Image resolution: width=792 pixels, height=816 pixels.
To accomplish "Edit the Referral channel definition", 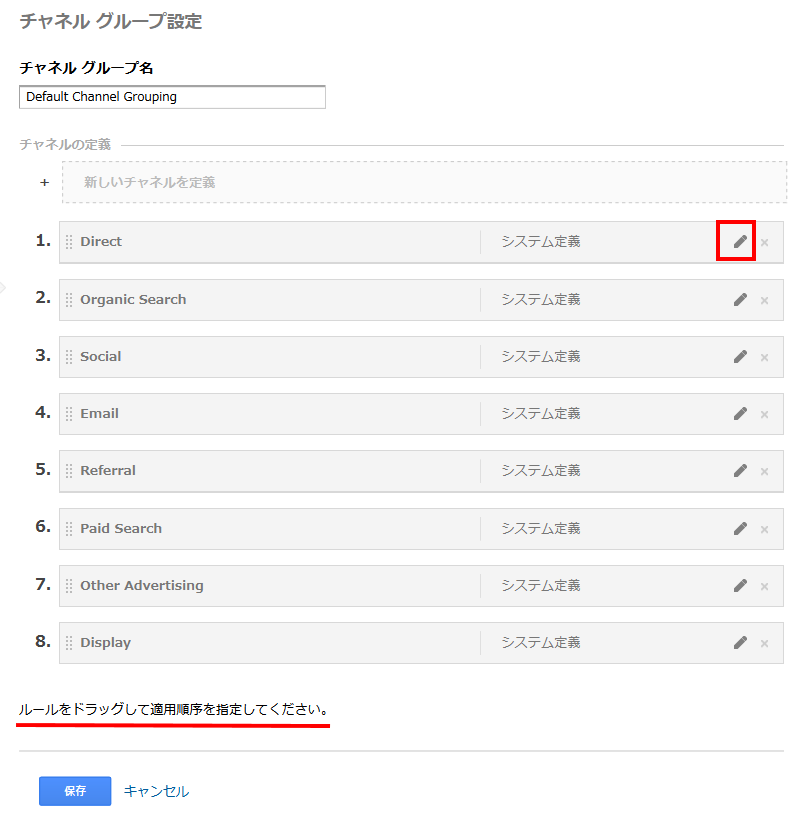I will (740, 471).
